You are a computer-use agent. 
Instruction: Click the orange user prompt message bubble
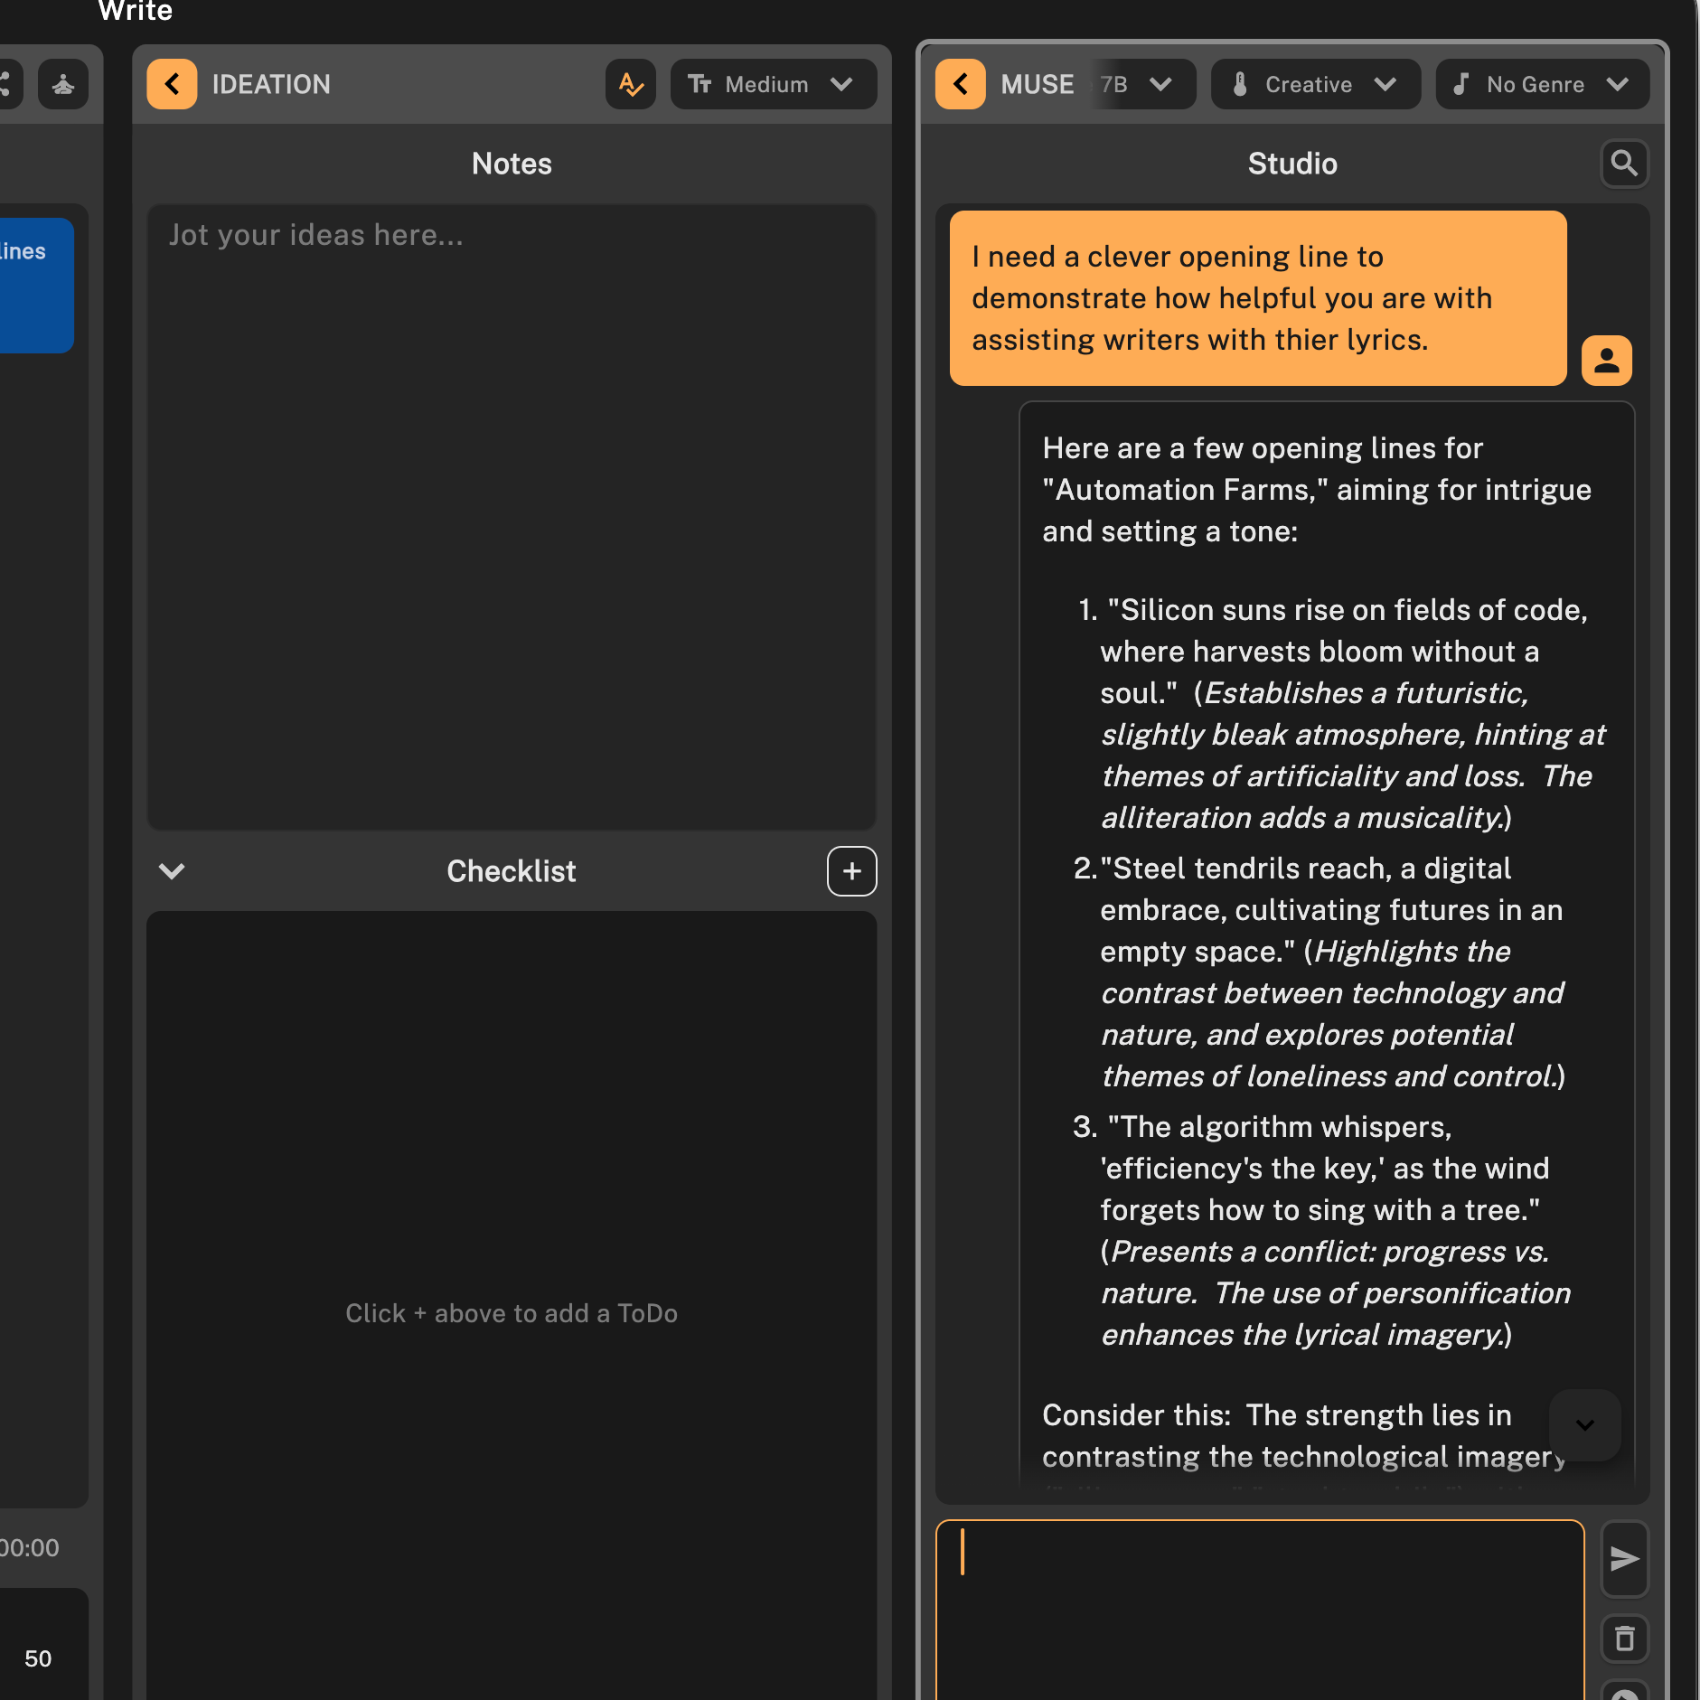click(x=1257, y=298)
